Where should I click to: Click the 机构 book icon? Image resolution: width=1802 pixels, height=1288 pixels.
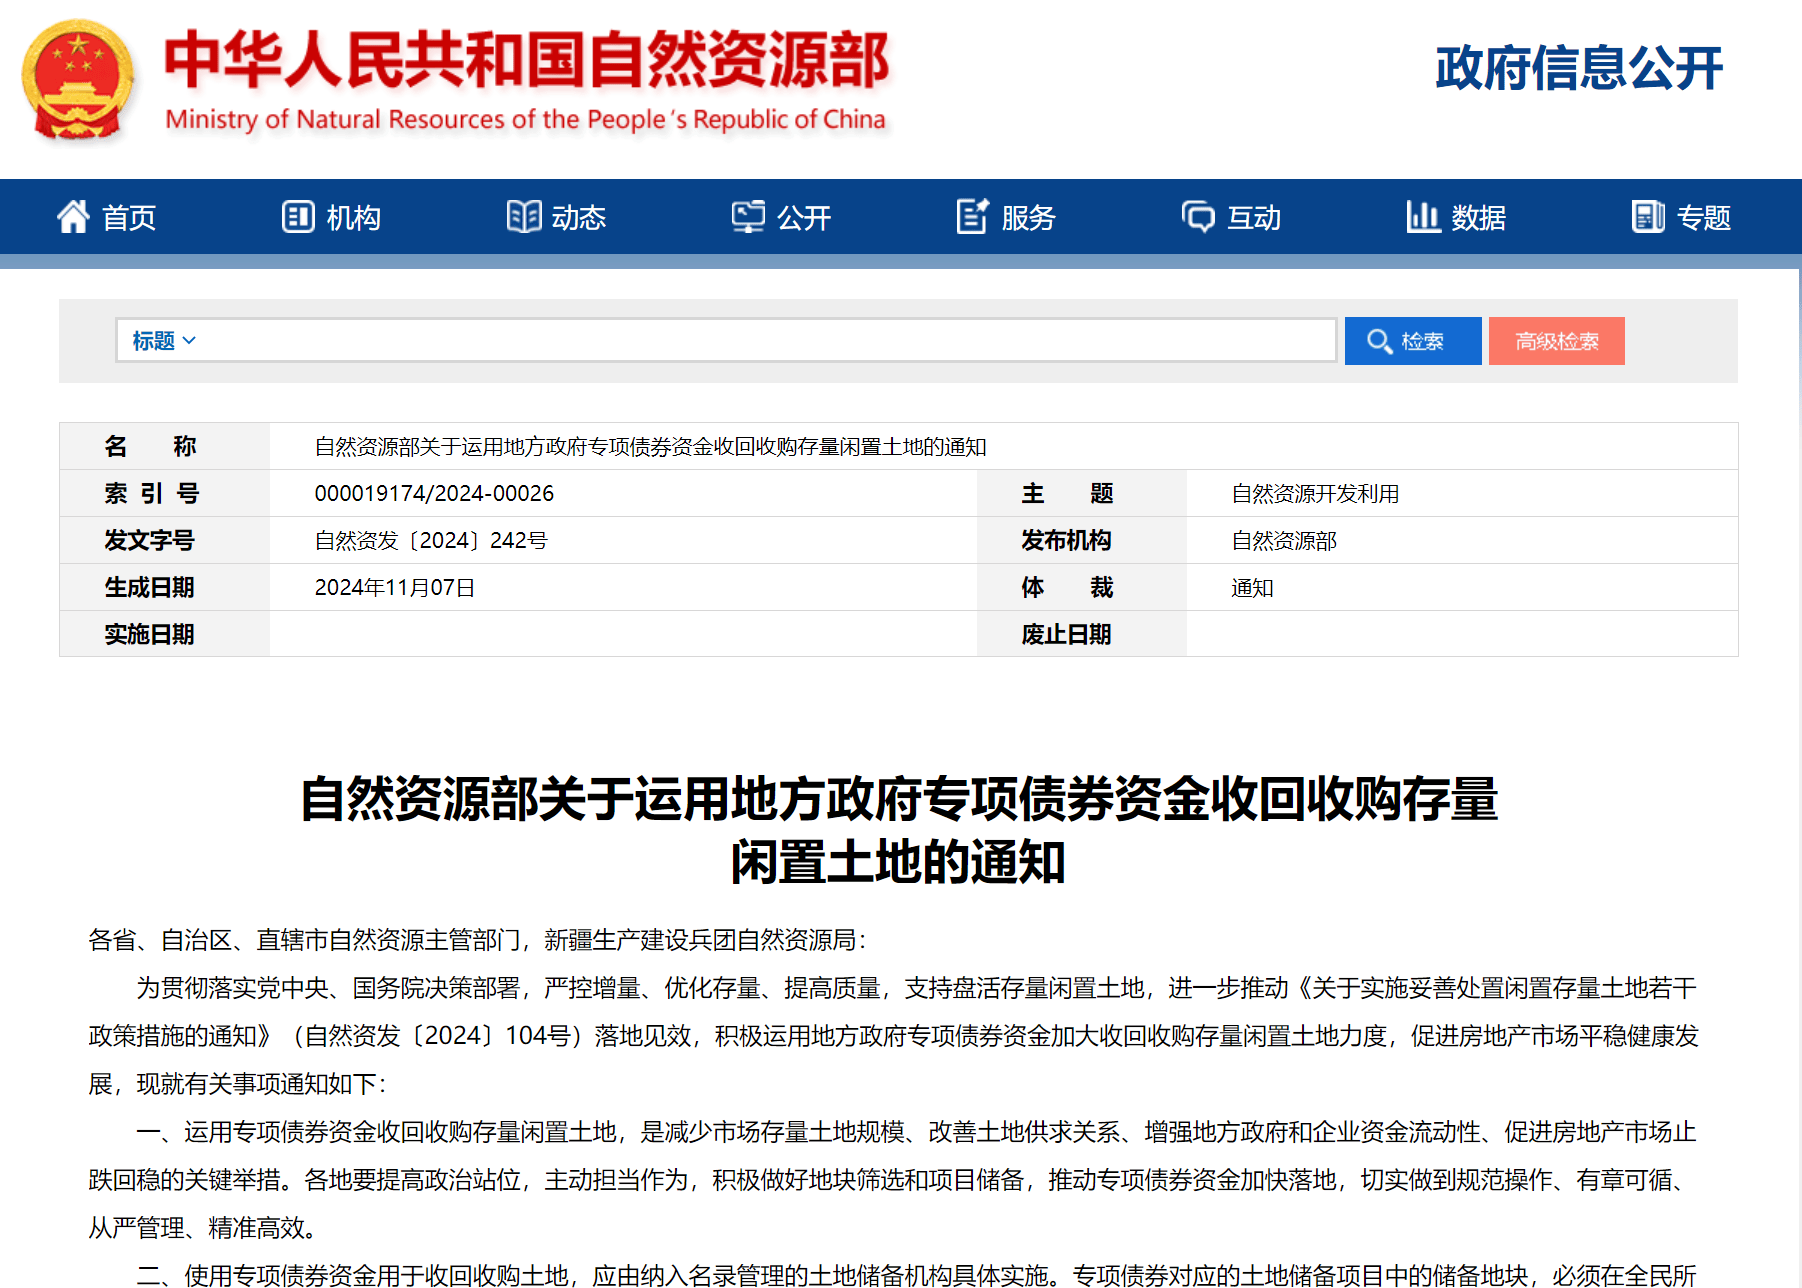(297, 217)
